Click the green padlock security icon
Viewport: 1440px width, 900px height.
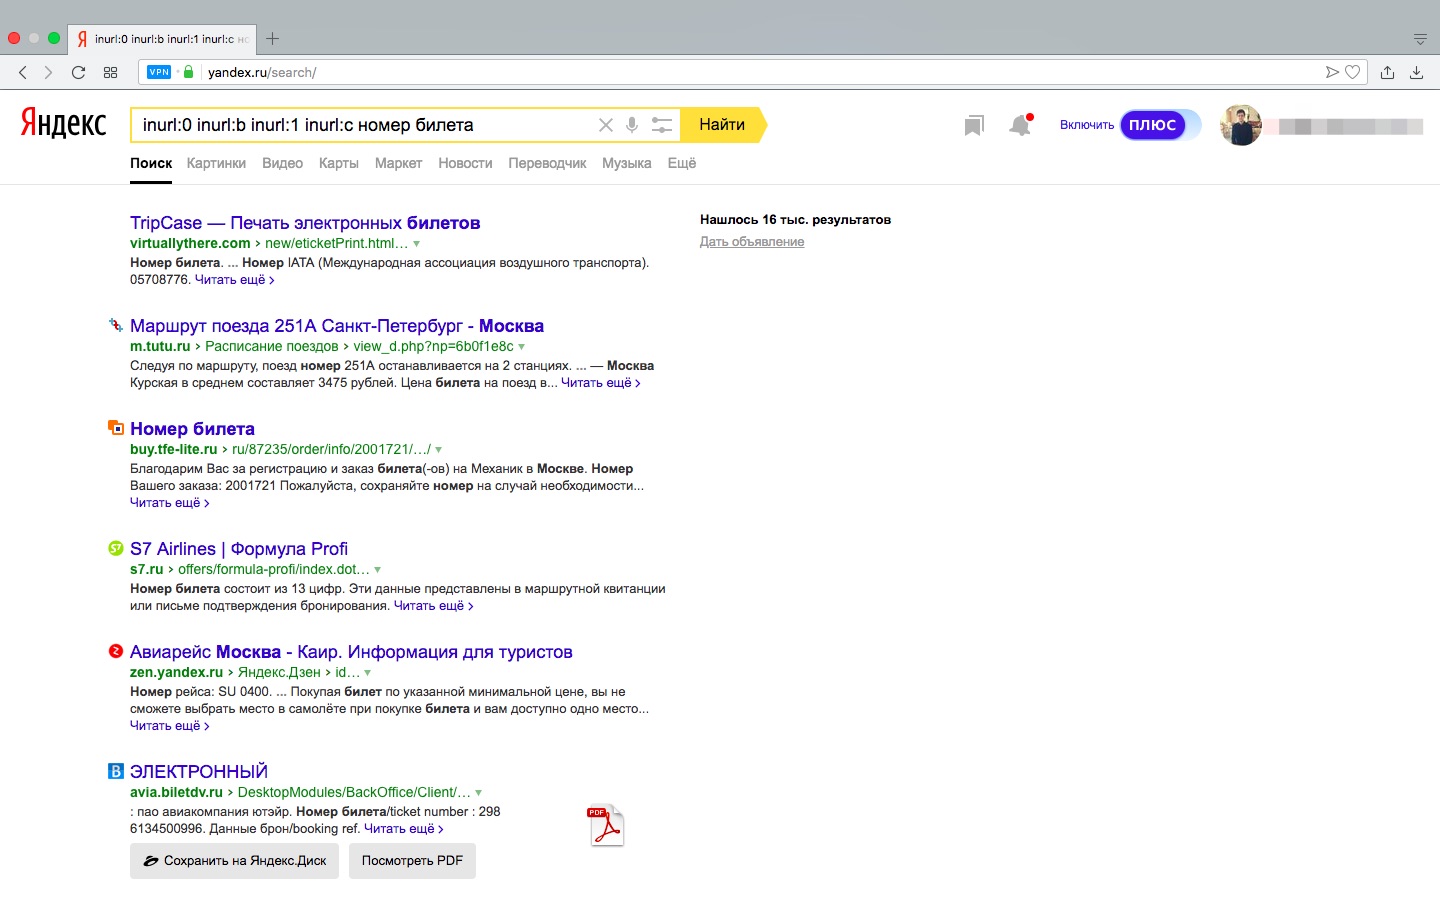[x=188, y=72]
